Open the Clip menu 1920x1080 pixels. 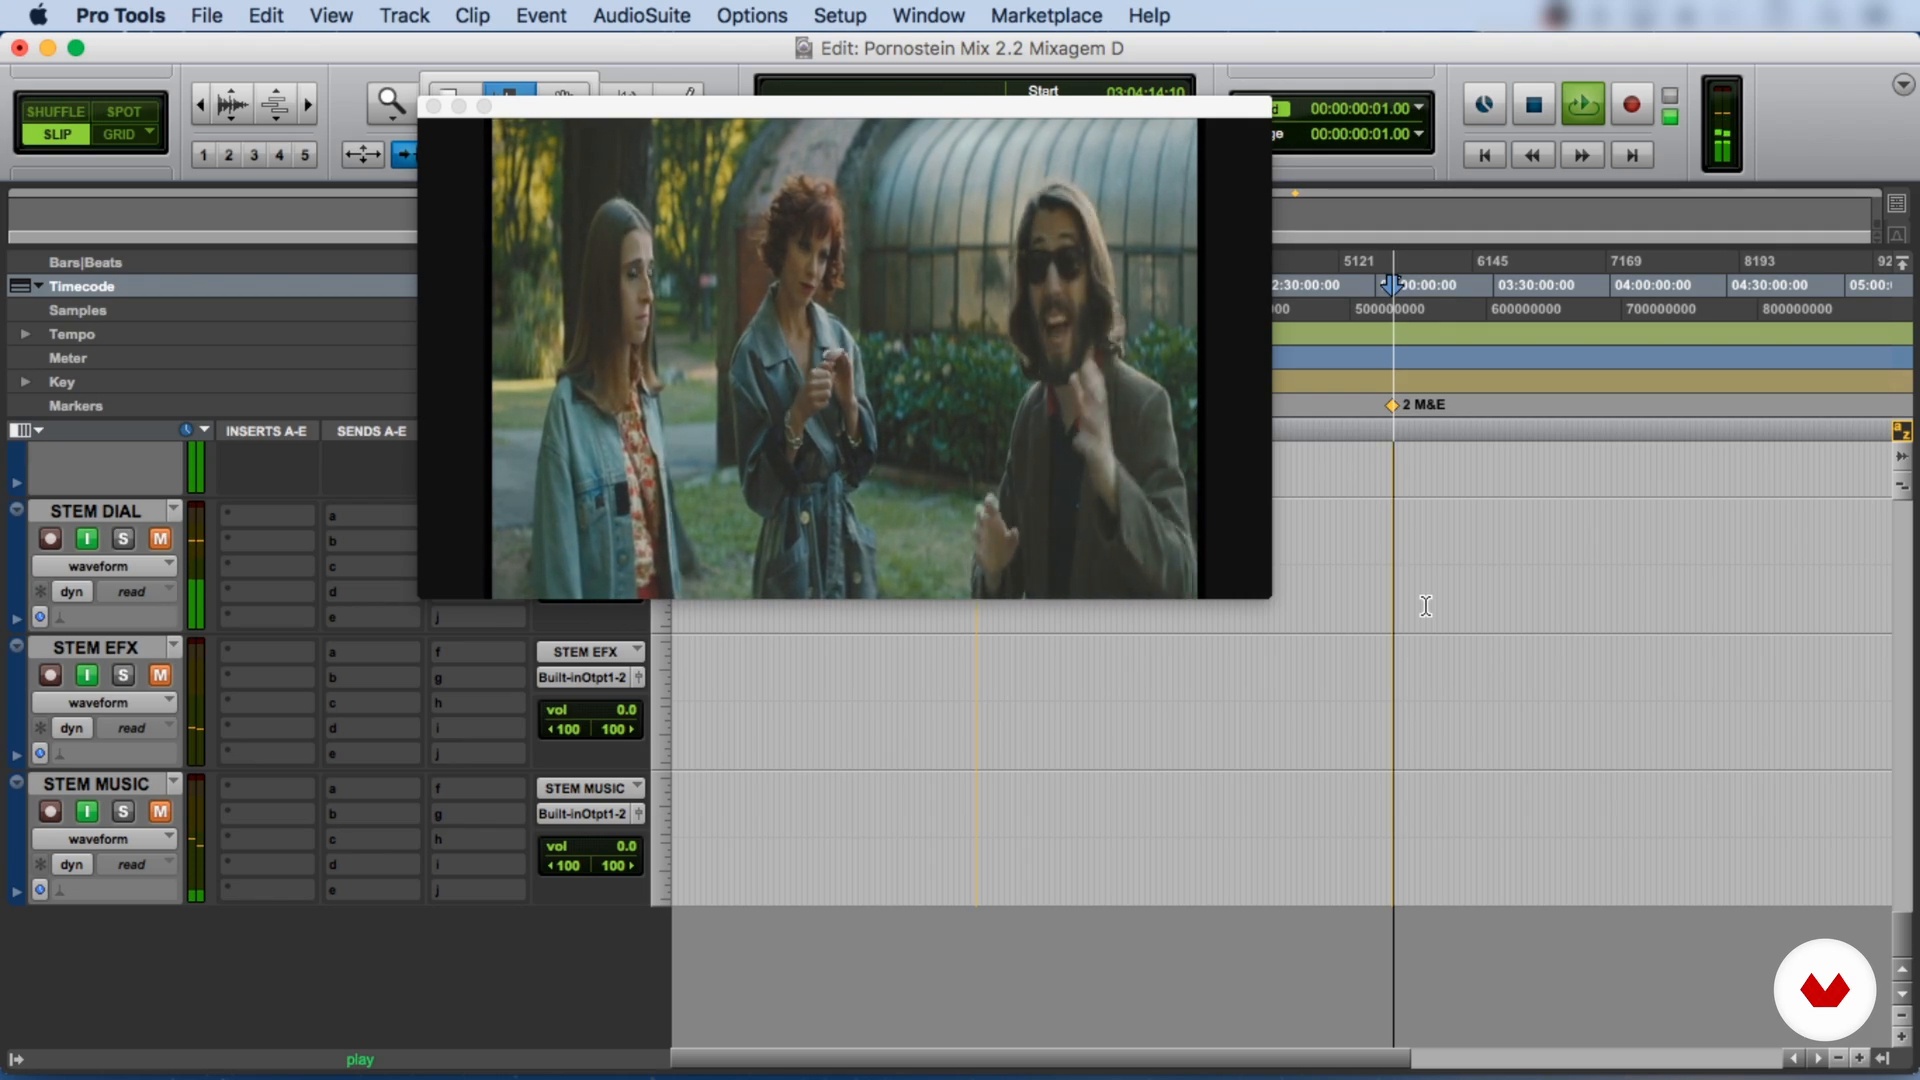(x=472, y=15)
